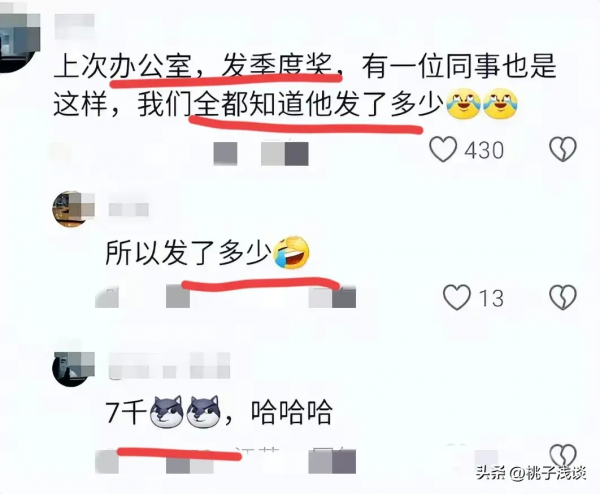Tap the husky dog emojis after 7千

coord(185,412)
